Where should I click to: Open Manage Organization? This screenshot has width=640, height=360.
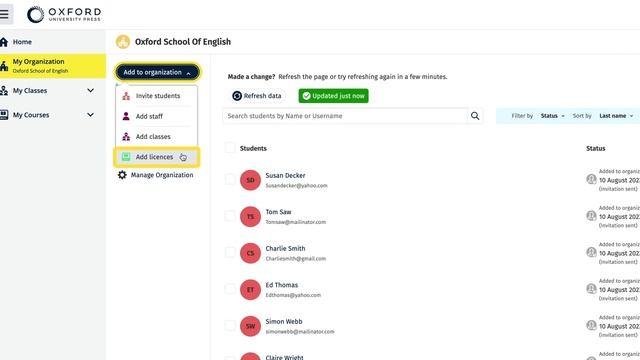click(156, 175)
